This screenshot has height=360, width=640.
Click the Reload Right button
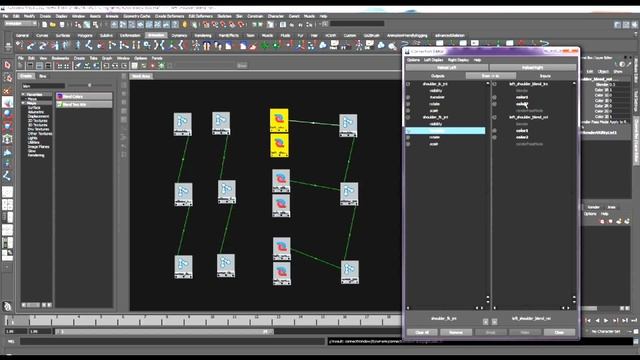coord(533,67)
